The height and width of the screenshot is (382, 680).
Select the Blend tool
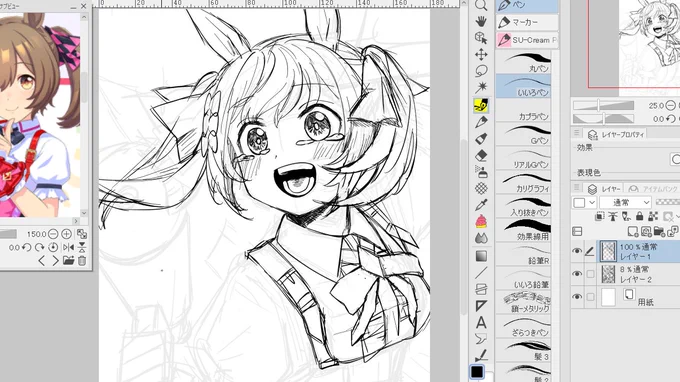tap(481, 238)
